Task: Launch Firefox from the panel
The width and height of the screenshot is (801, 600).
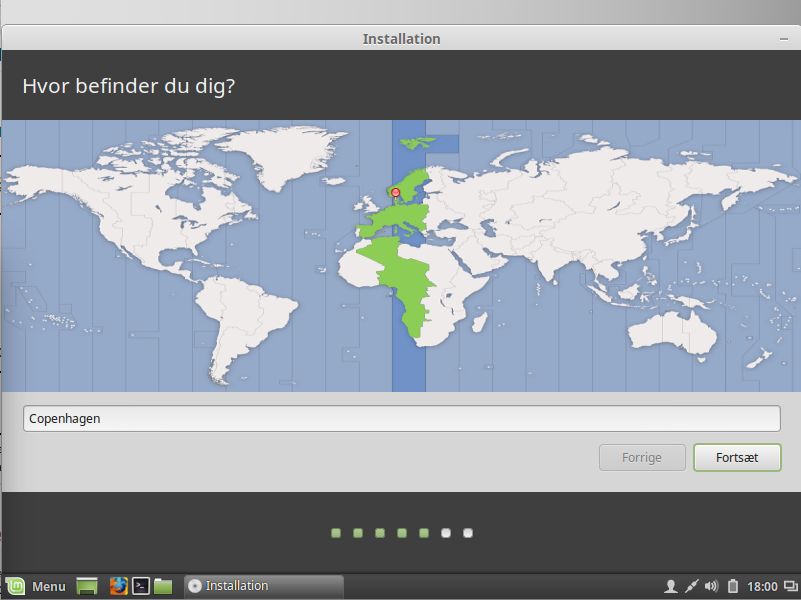Action: click(x=119, y=586)
